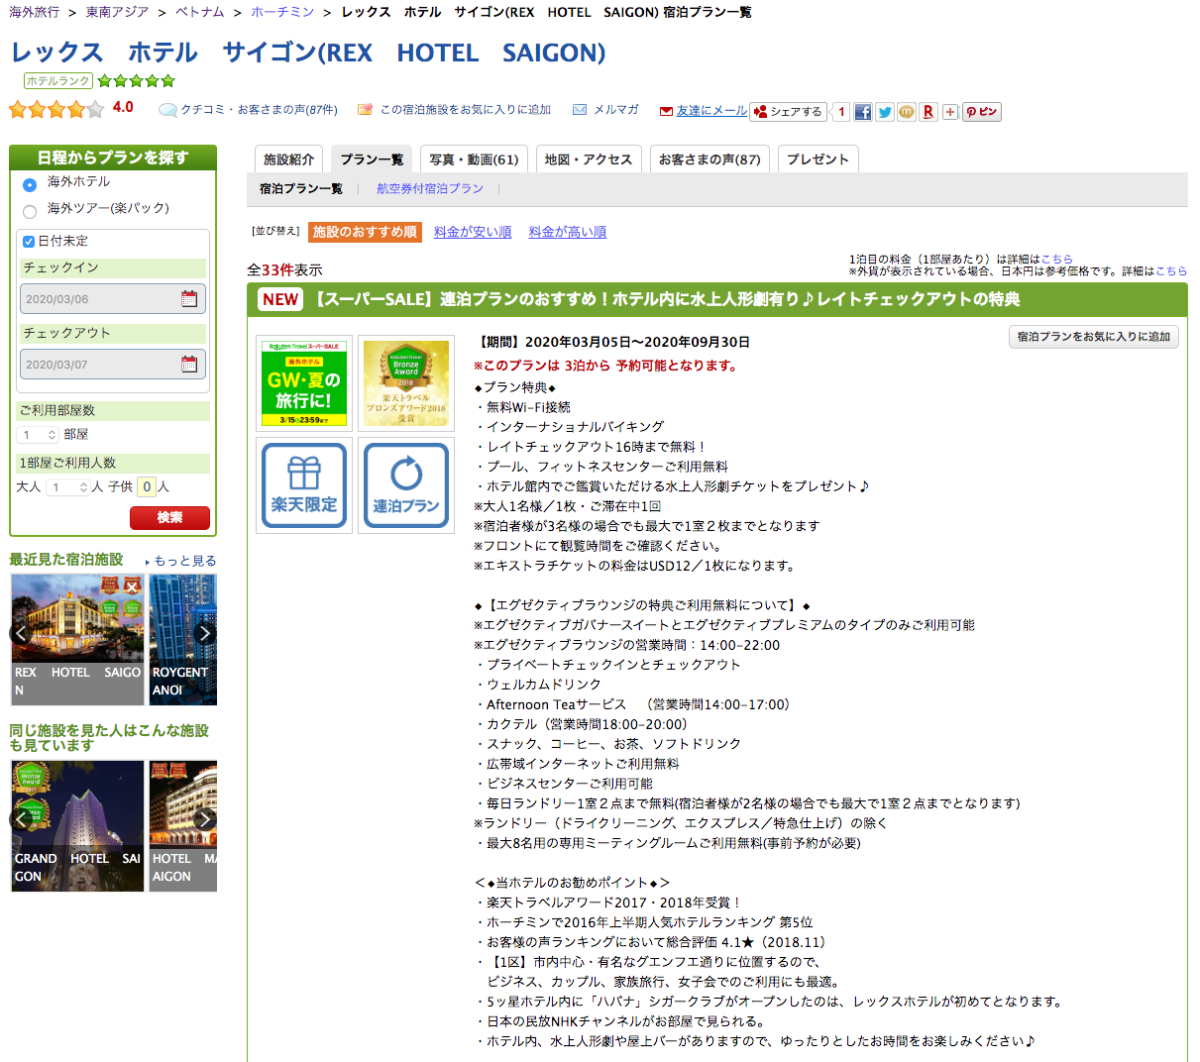Click the red mail icon before 友達にメール
Screen dimensions: 1200x1062
pos(666,111)
